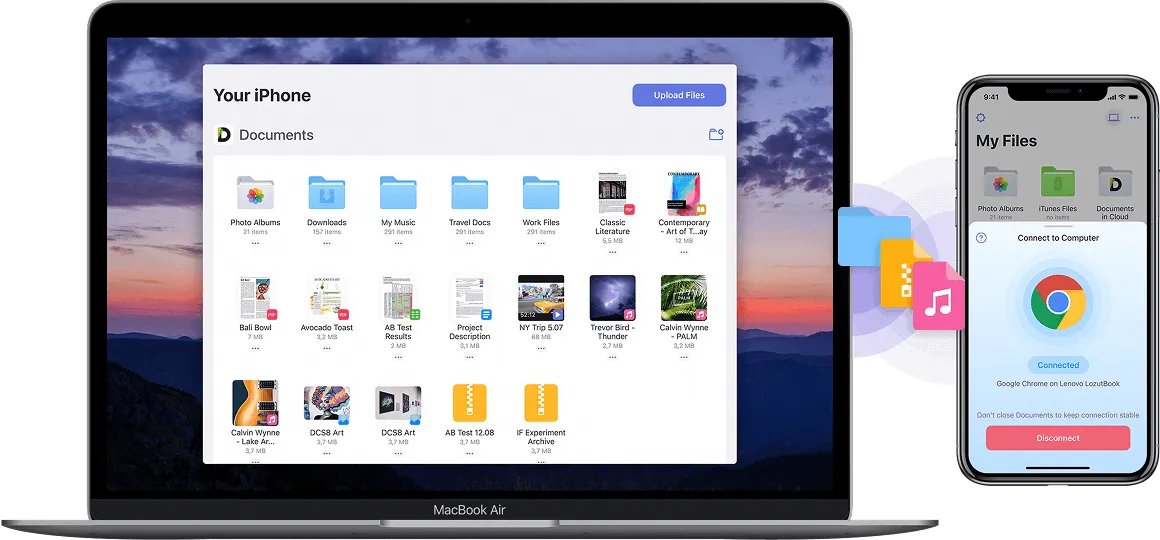Open the Avocado Toast PDF file
The image size is (1160, 540).
click(327, 298)
